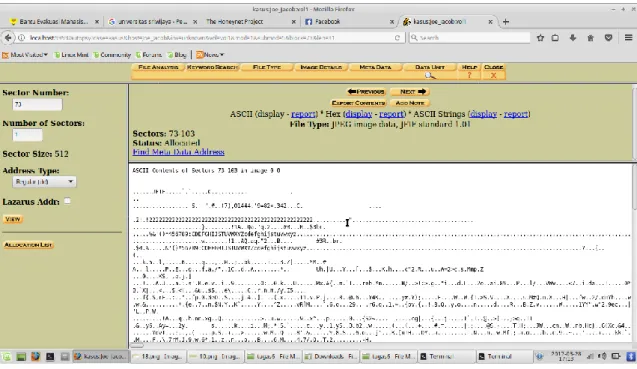Open the Allocation List button
The image size is (637, 369).
[x=28, y=245]
